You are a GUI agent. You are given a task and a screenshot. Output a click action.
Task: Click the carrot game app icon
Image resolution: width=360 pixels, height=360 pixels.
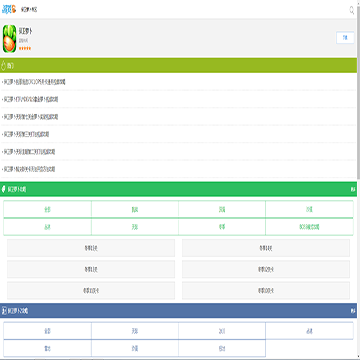coord(9,39)
